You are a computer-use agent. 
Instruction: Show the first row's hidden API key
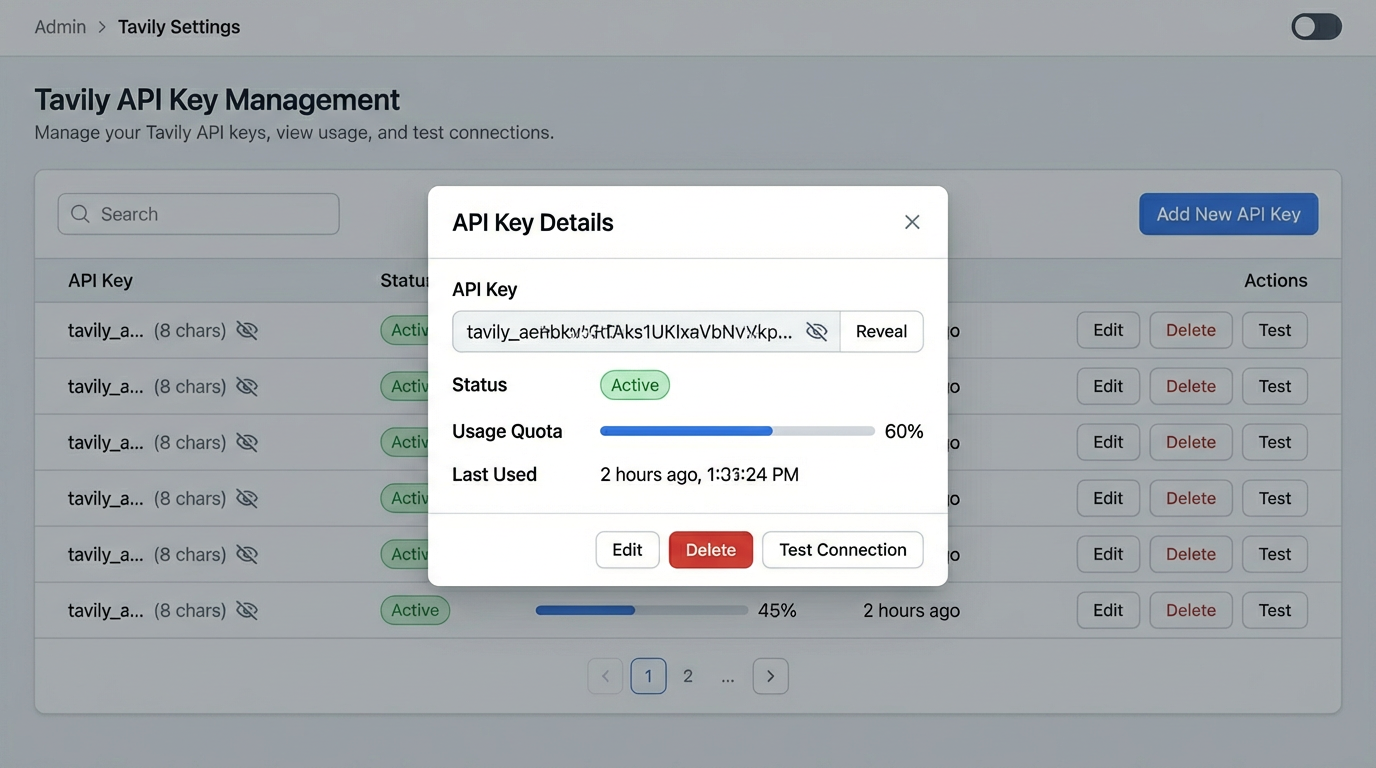click(247, 330)
